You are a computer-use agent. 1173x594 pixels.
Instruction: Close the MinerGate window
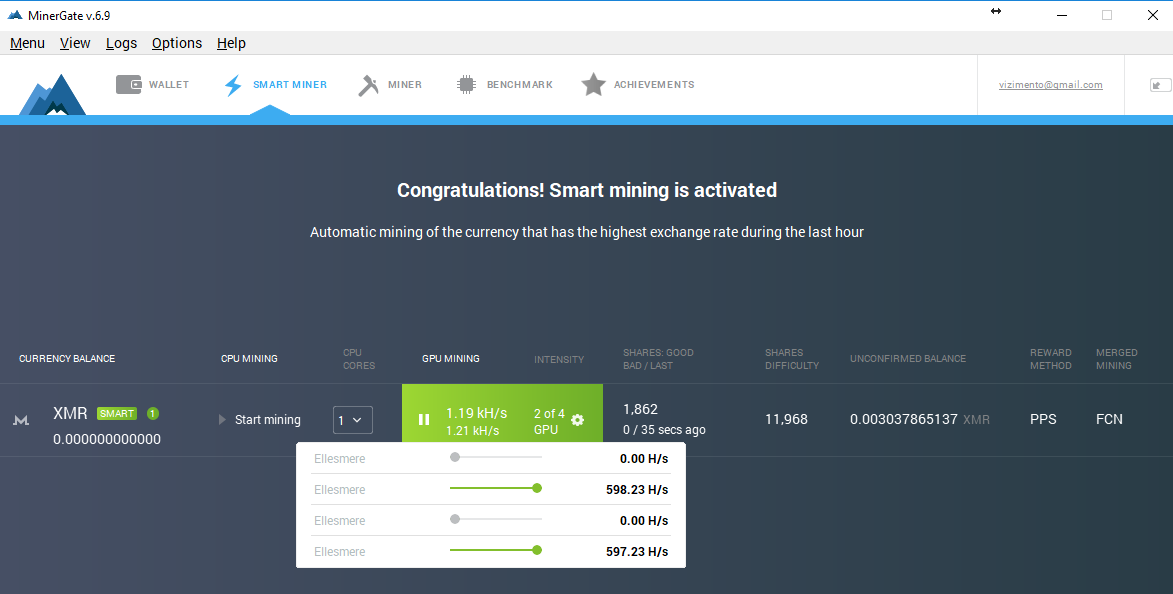(1153, 15)
